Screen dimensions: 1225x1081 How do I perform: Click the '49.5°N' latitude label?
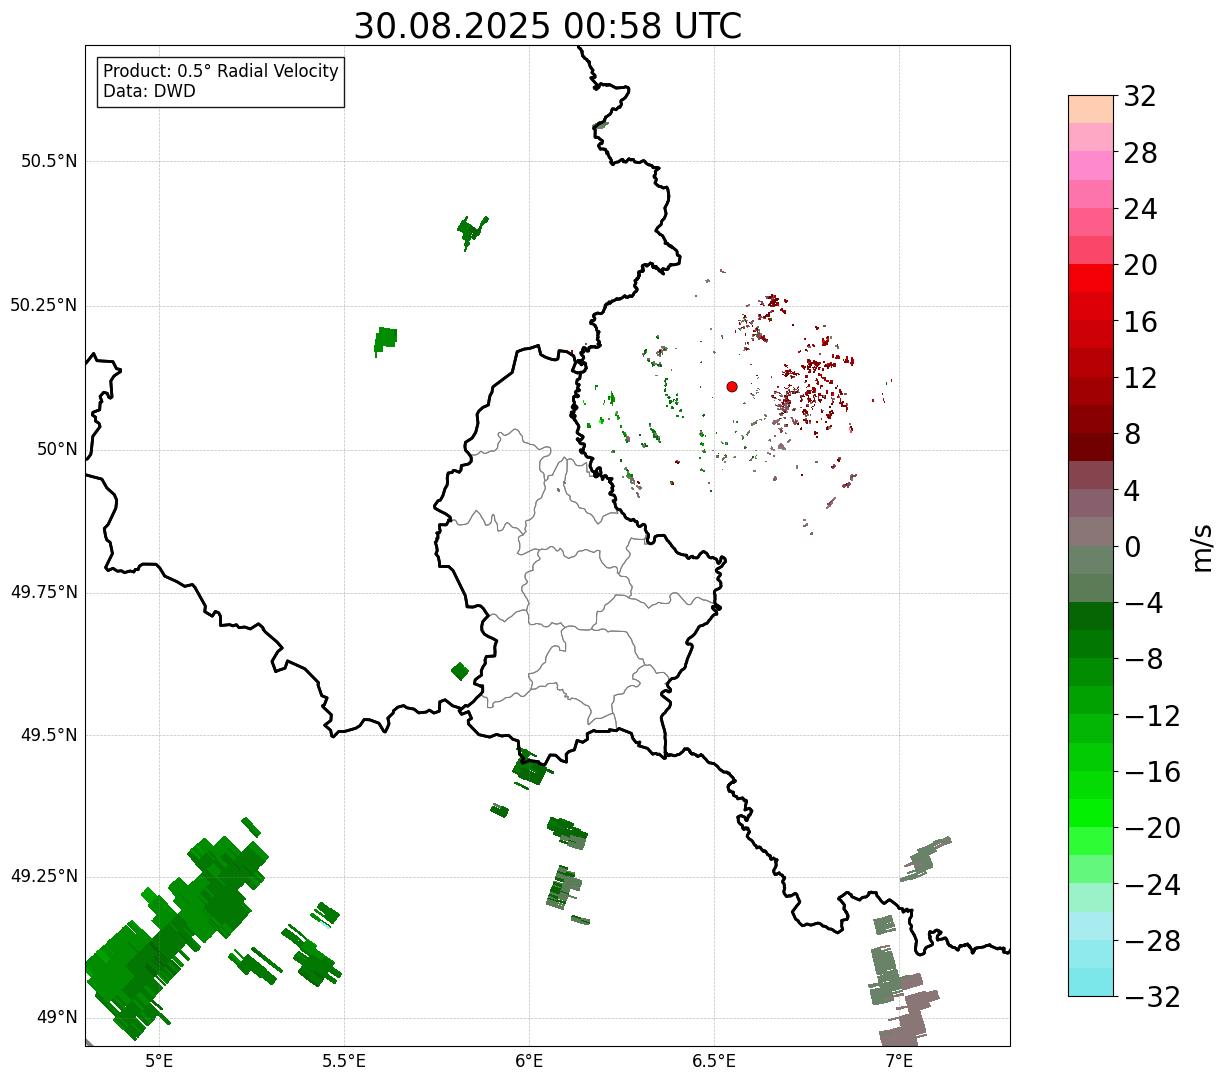[49, 735]
